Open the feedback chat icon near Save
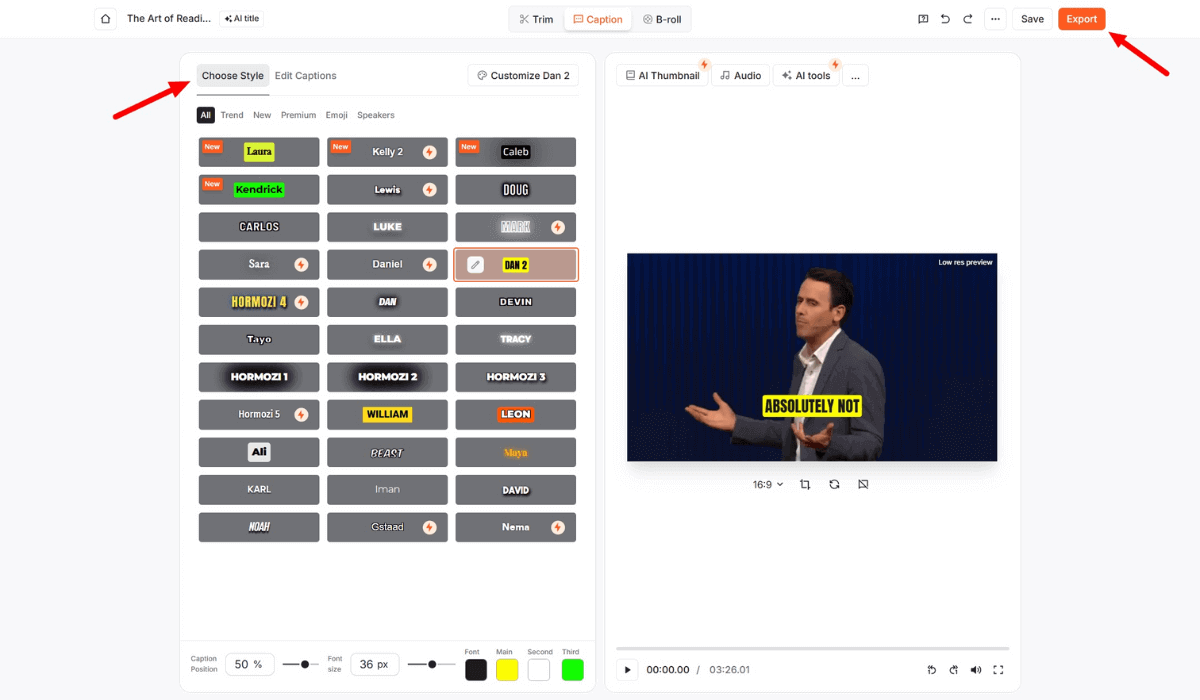This screenshot has height=700, width=1200. [922, 18]
